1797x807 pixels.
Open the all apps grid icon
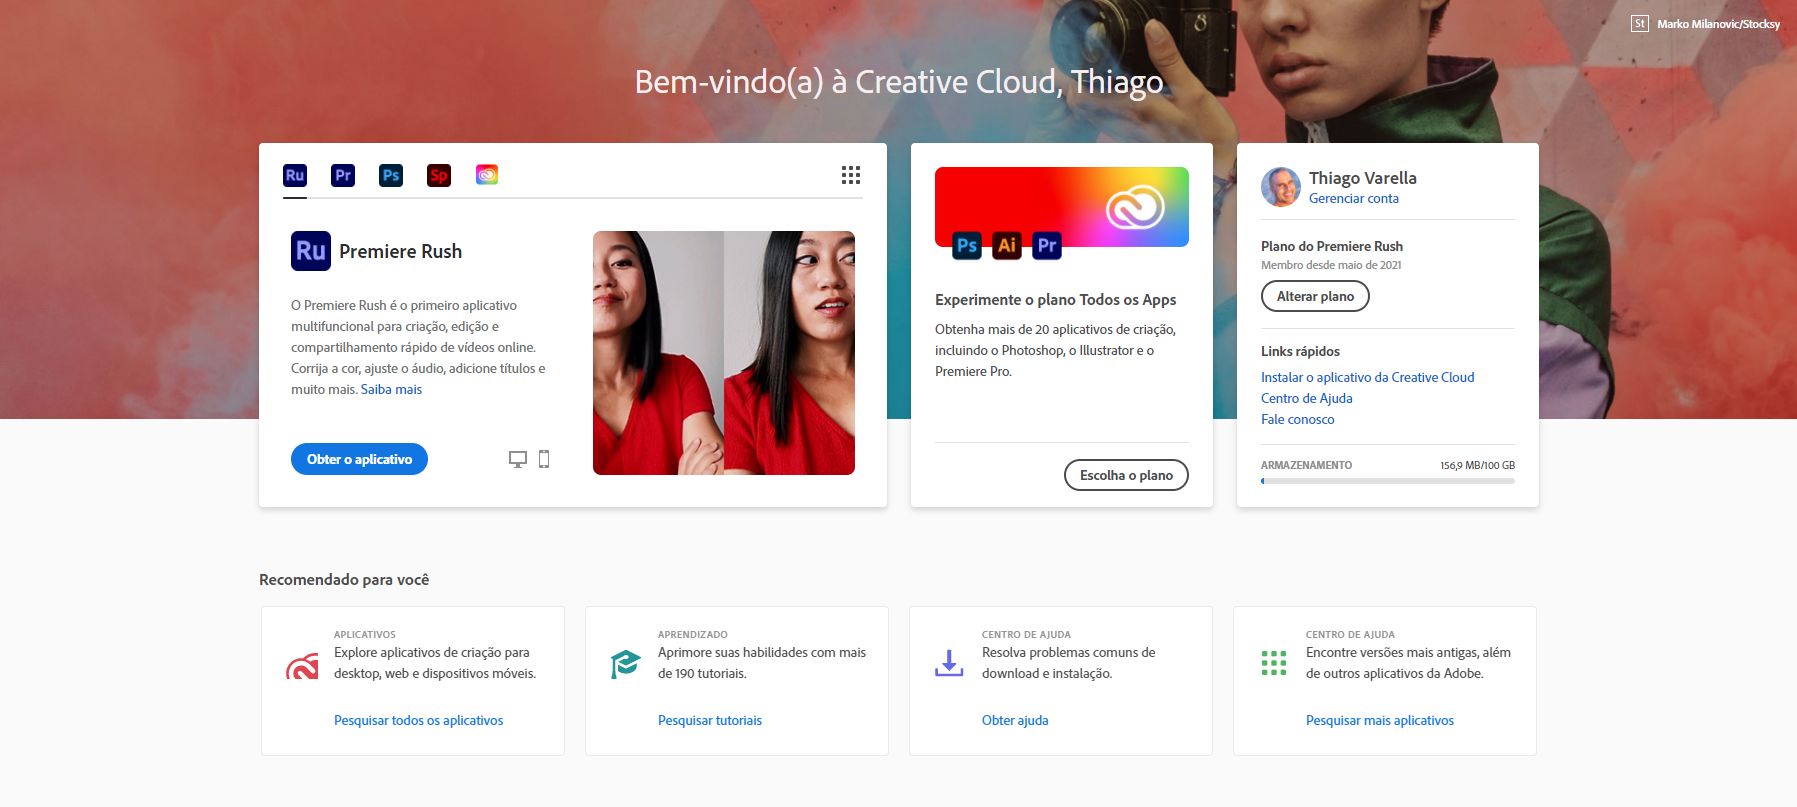pyautogui.click(x=851, y=175)
